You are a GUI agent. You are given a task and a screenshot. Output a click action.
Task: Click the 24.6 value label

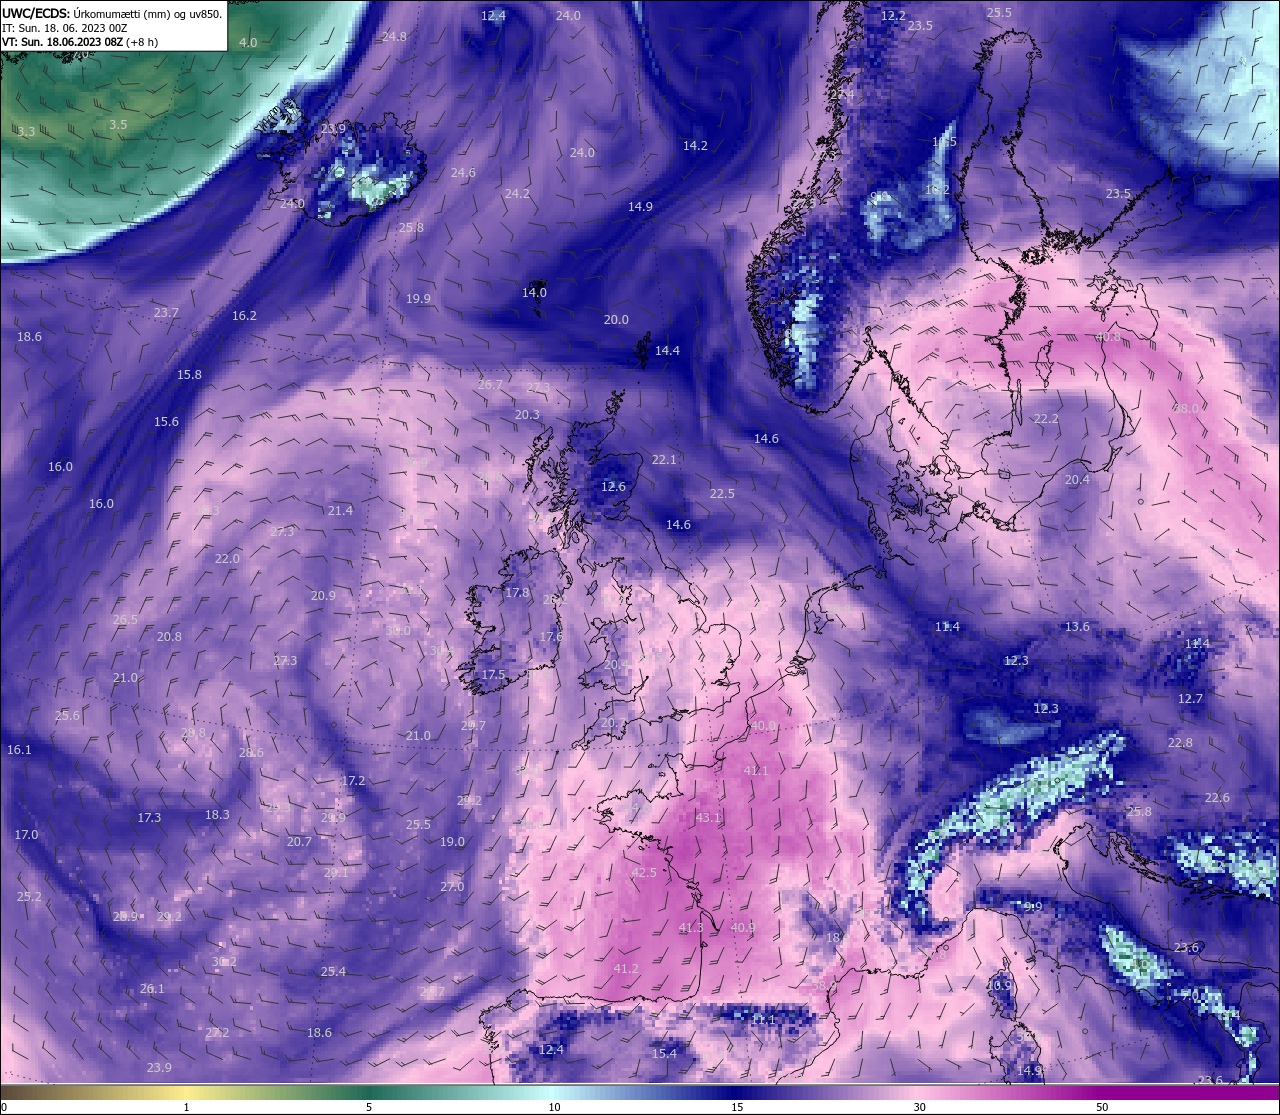[x=463, y=173]
